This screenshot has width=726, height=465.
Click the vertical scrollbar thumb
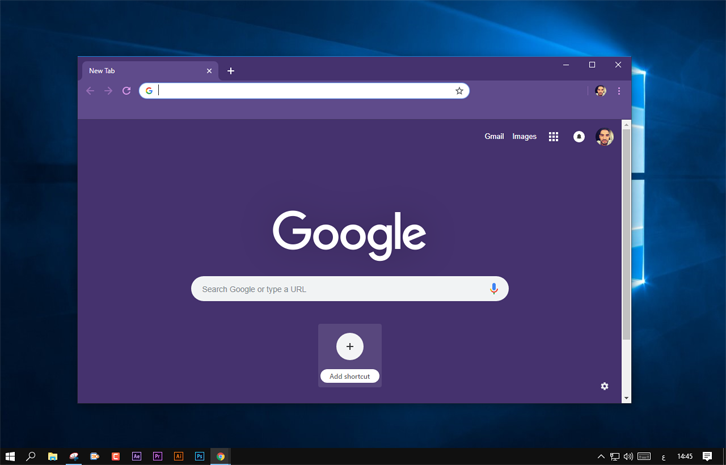(x=626, y=235)
